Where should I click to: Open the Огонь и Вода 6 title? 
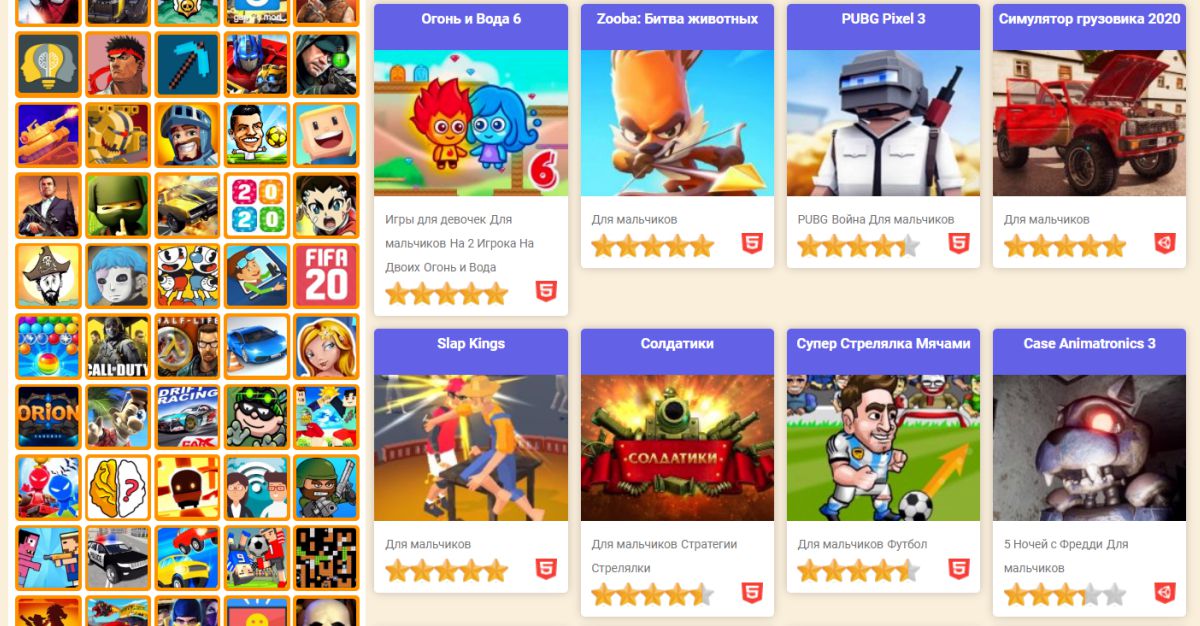[x=470, y=19]
